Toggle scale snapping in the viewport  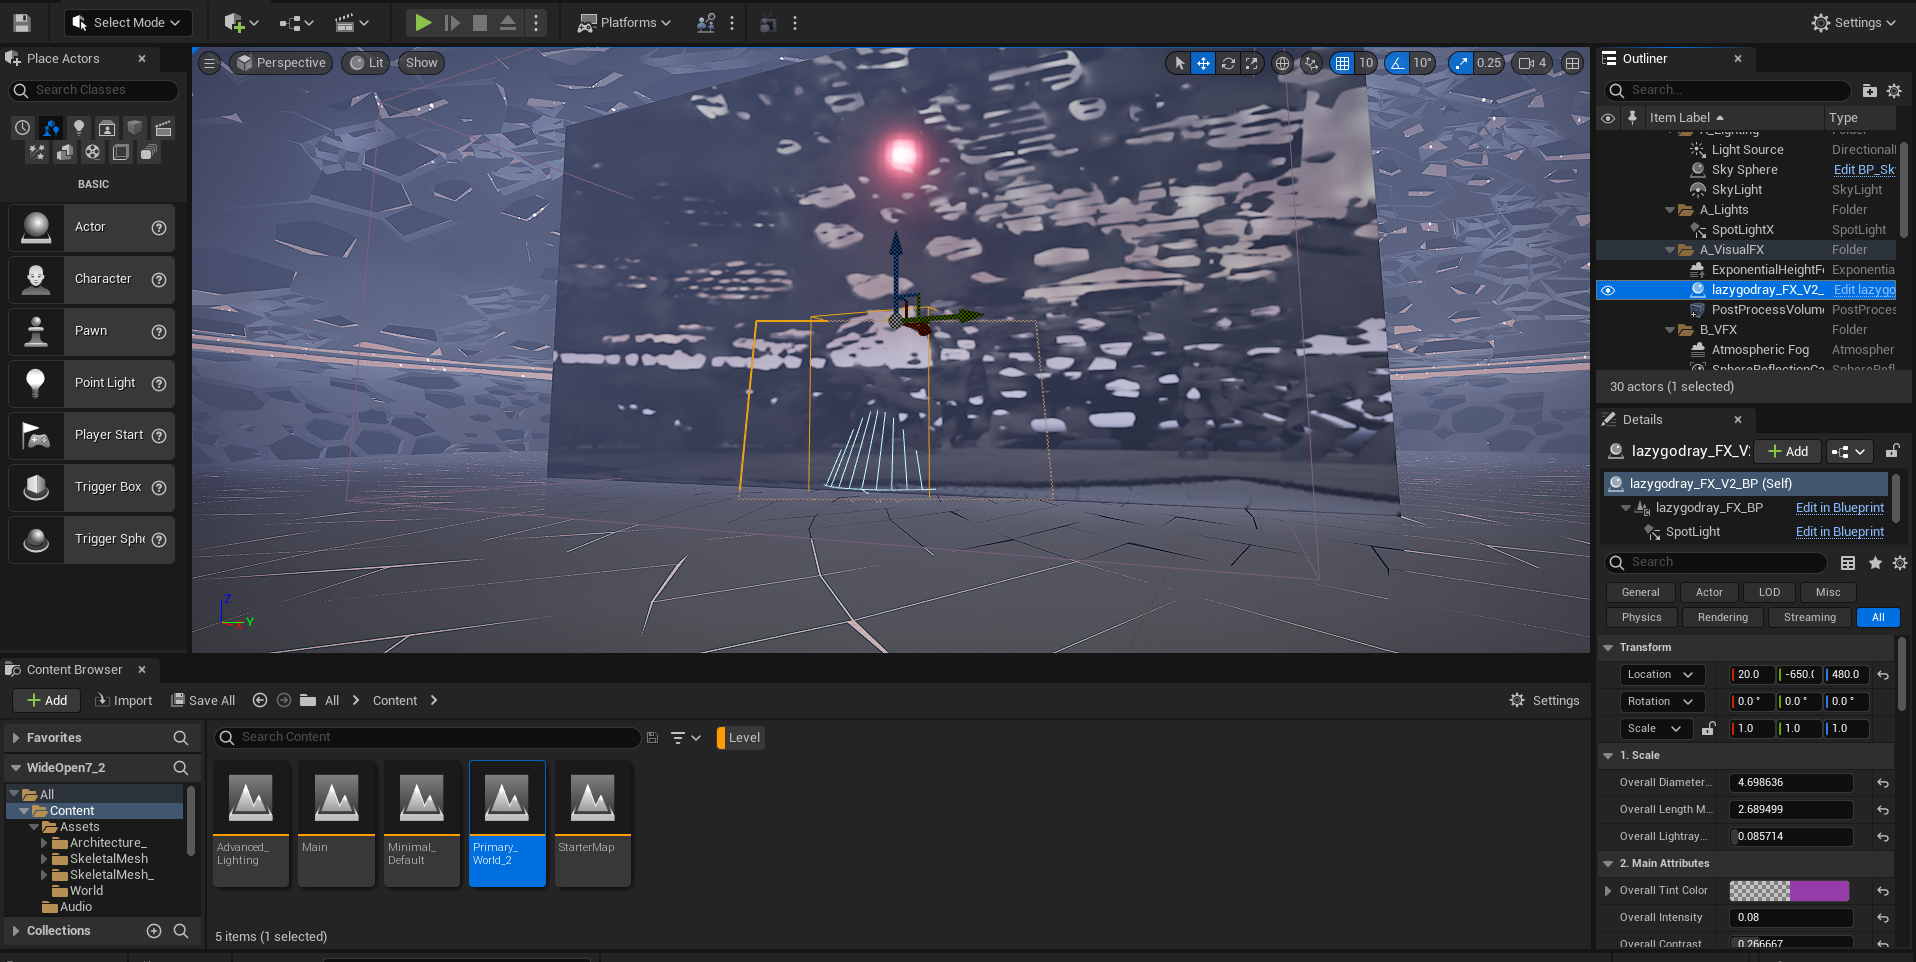click(x=1462, y=63)
